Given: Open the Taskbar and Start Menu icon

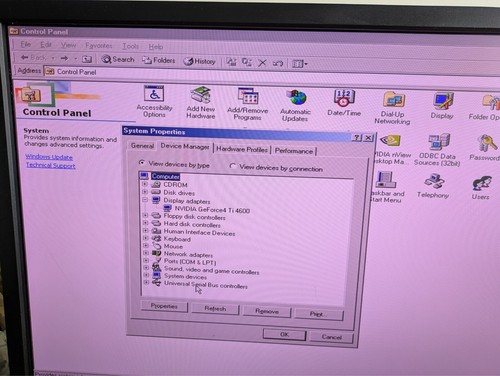Looking at the screenshot, I should 386,187.
